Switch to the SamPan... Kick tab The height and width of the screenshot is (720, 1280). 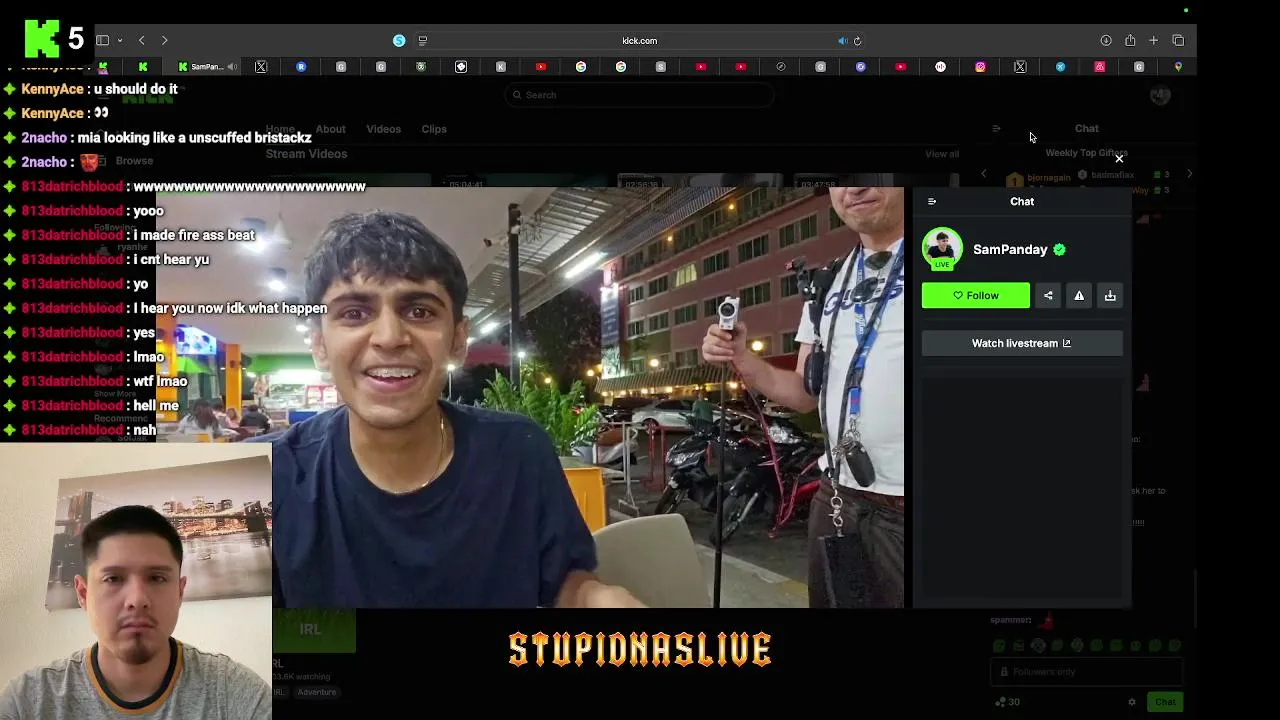[x=203, y=67]
